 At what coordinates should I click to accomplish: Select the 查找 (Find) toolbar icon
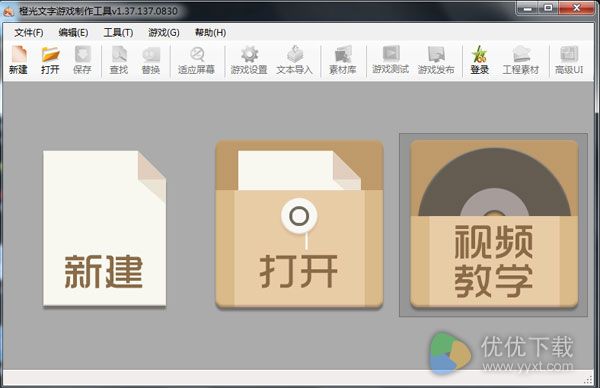click(x=119, y=60)
